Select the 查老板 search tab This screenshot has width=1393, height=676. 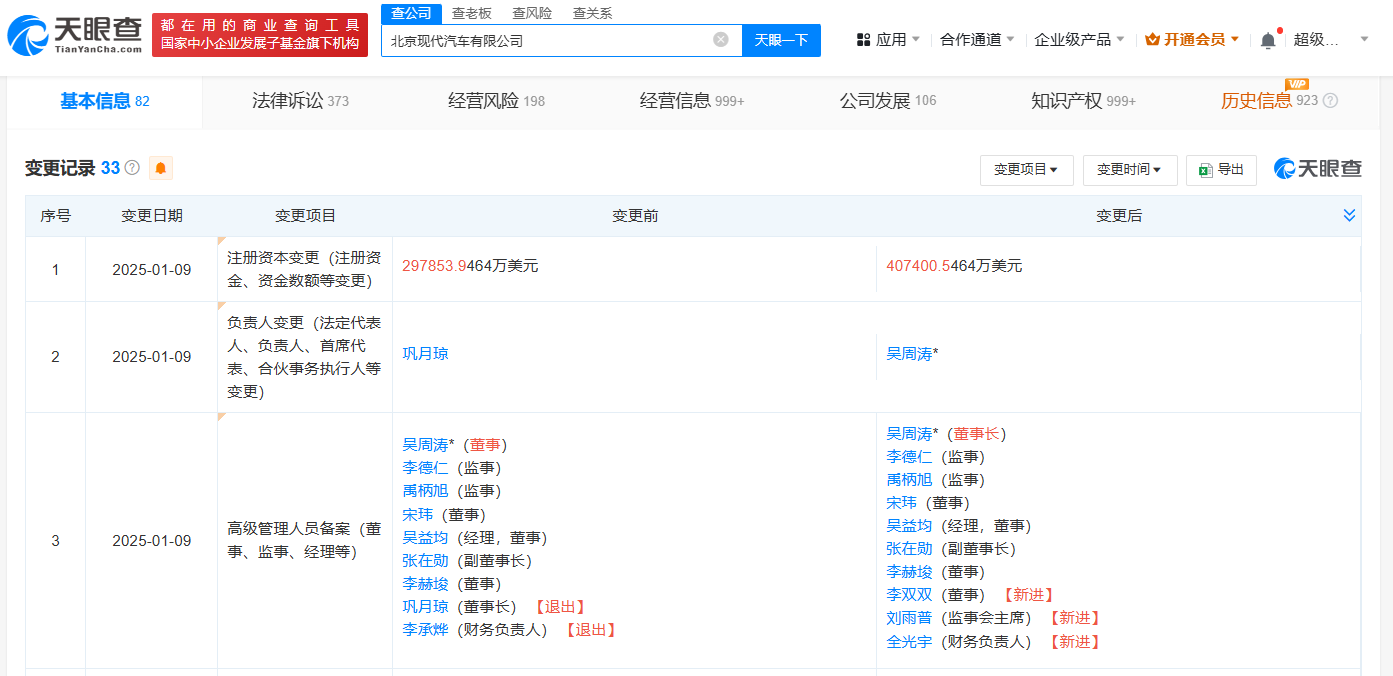click(x=471, y=13)
